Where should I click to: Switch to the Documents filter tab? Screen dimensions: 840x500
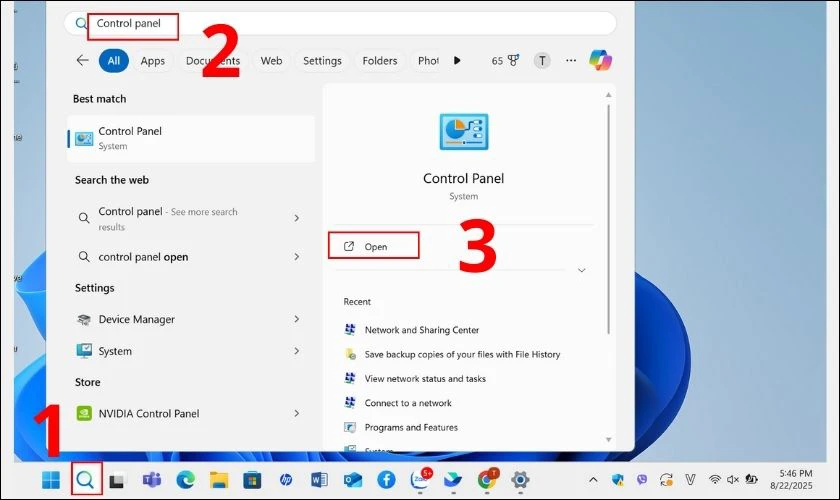coord(213,61)
